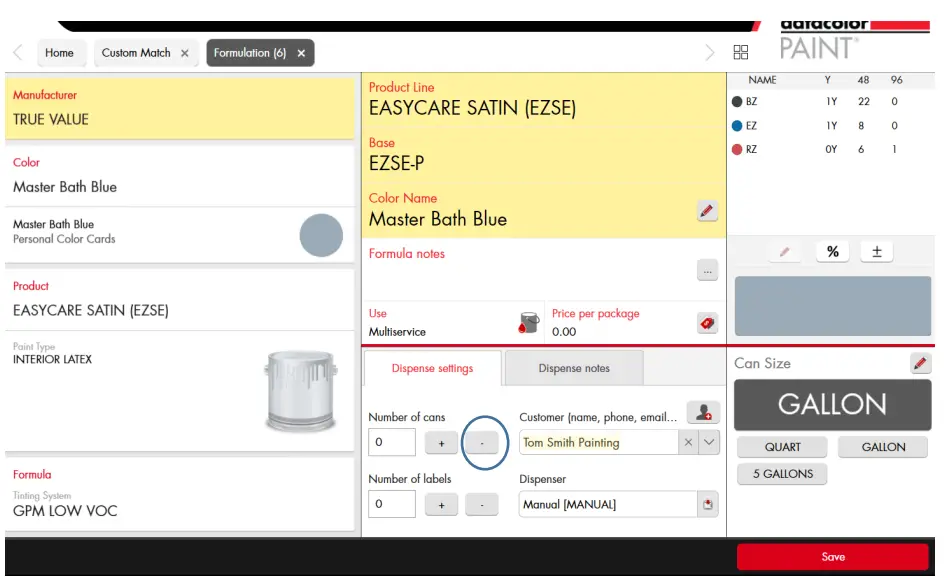Click the Manual [MANUAL] dispenser field
Viewport: 950px width, 588px height.
tap(608, 504)
